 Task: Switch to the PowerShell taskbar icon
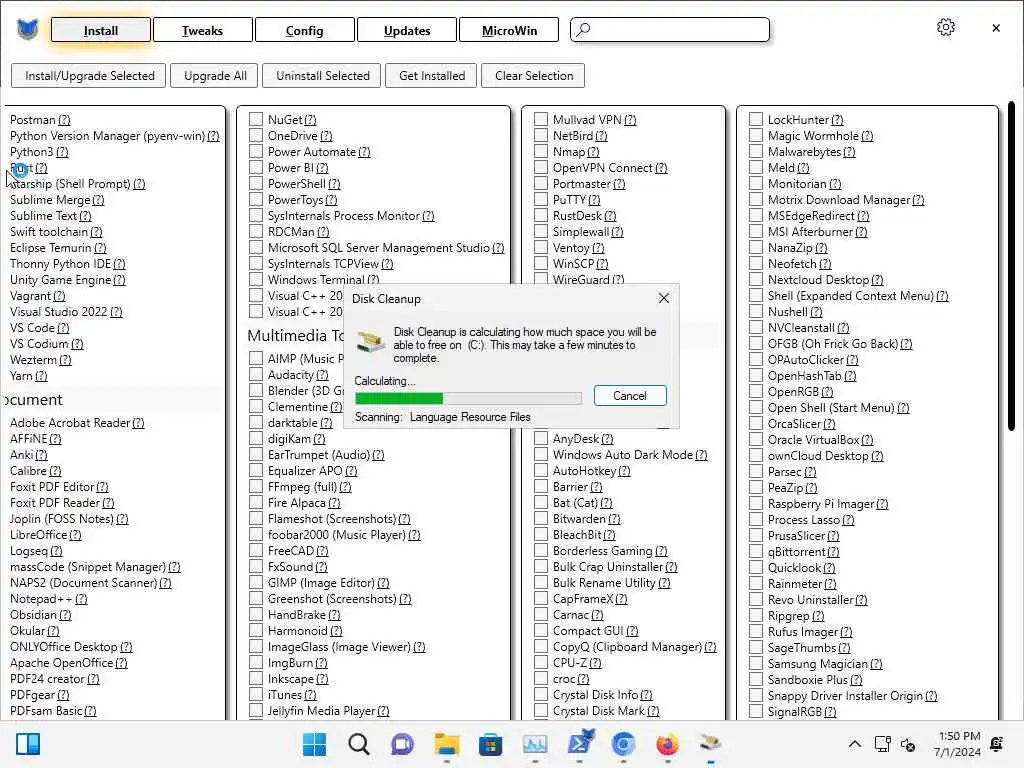[580, 743]
